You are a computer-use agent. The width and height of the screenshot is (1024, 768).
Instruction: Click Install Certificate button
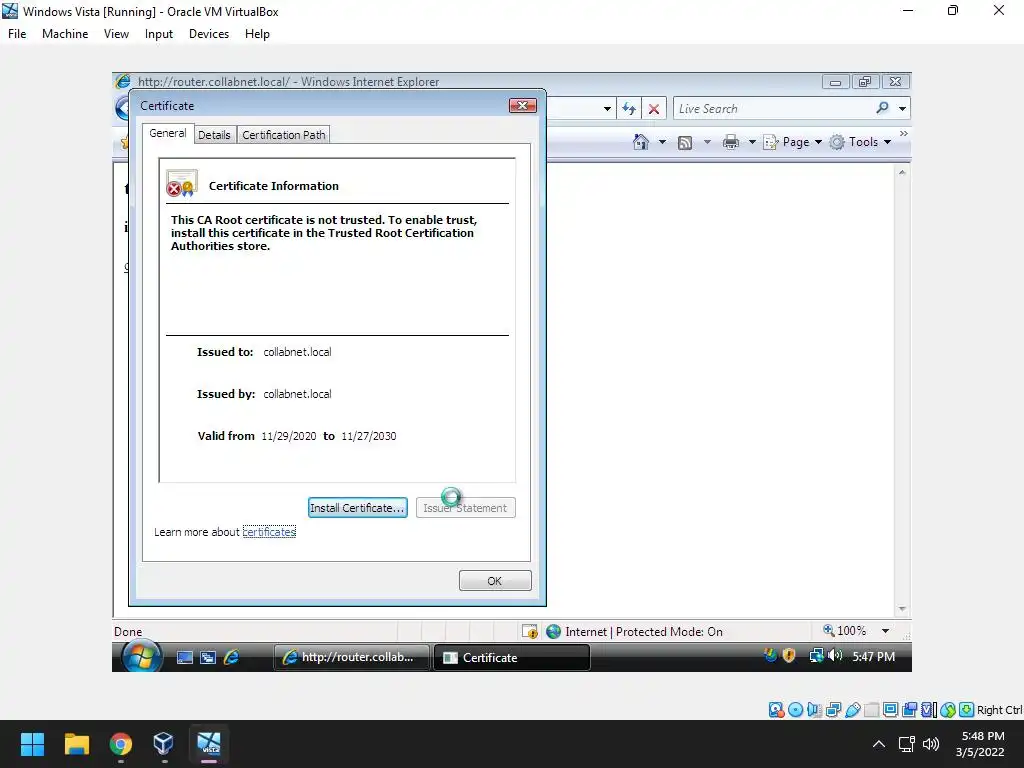coord(357,507)
